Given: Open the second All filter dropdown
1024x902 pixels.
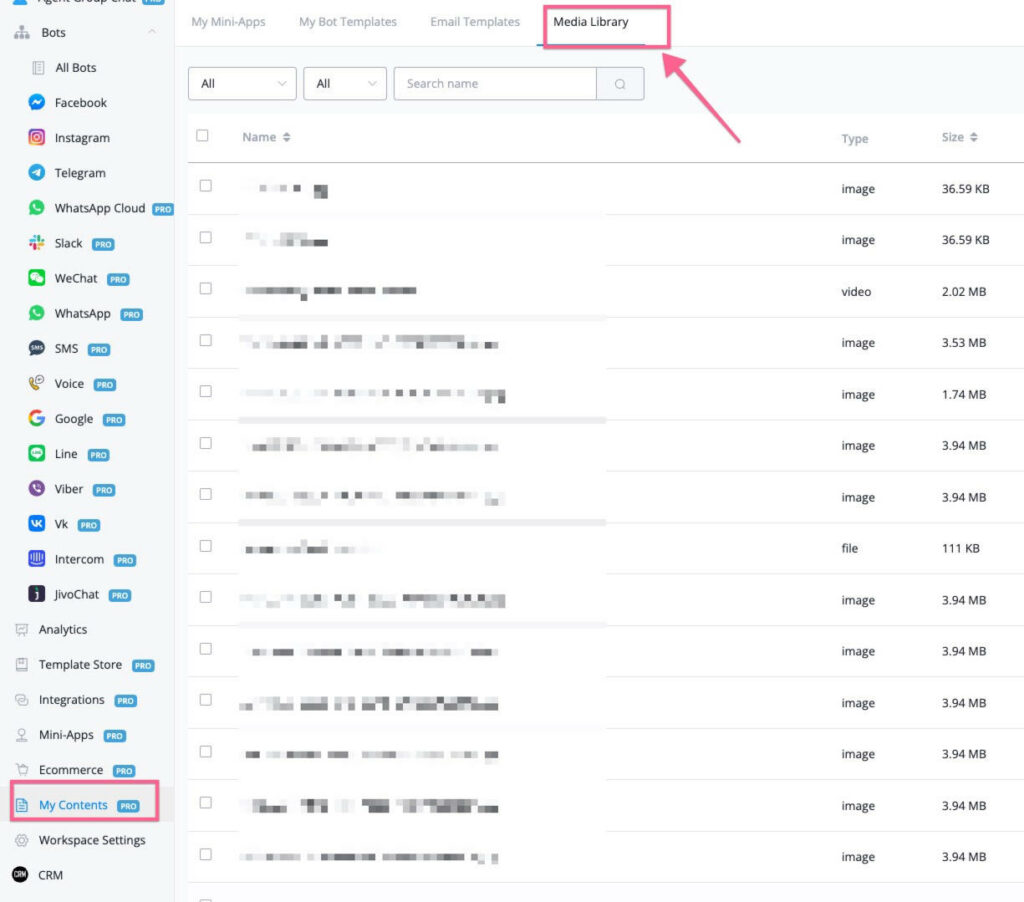Looking at the screenshot, I should point(344,84).
